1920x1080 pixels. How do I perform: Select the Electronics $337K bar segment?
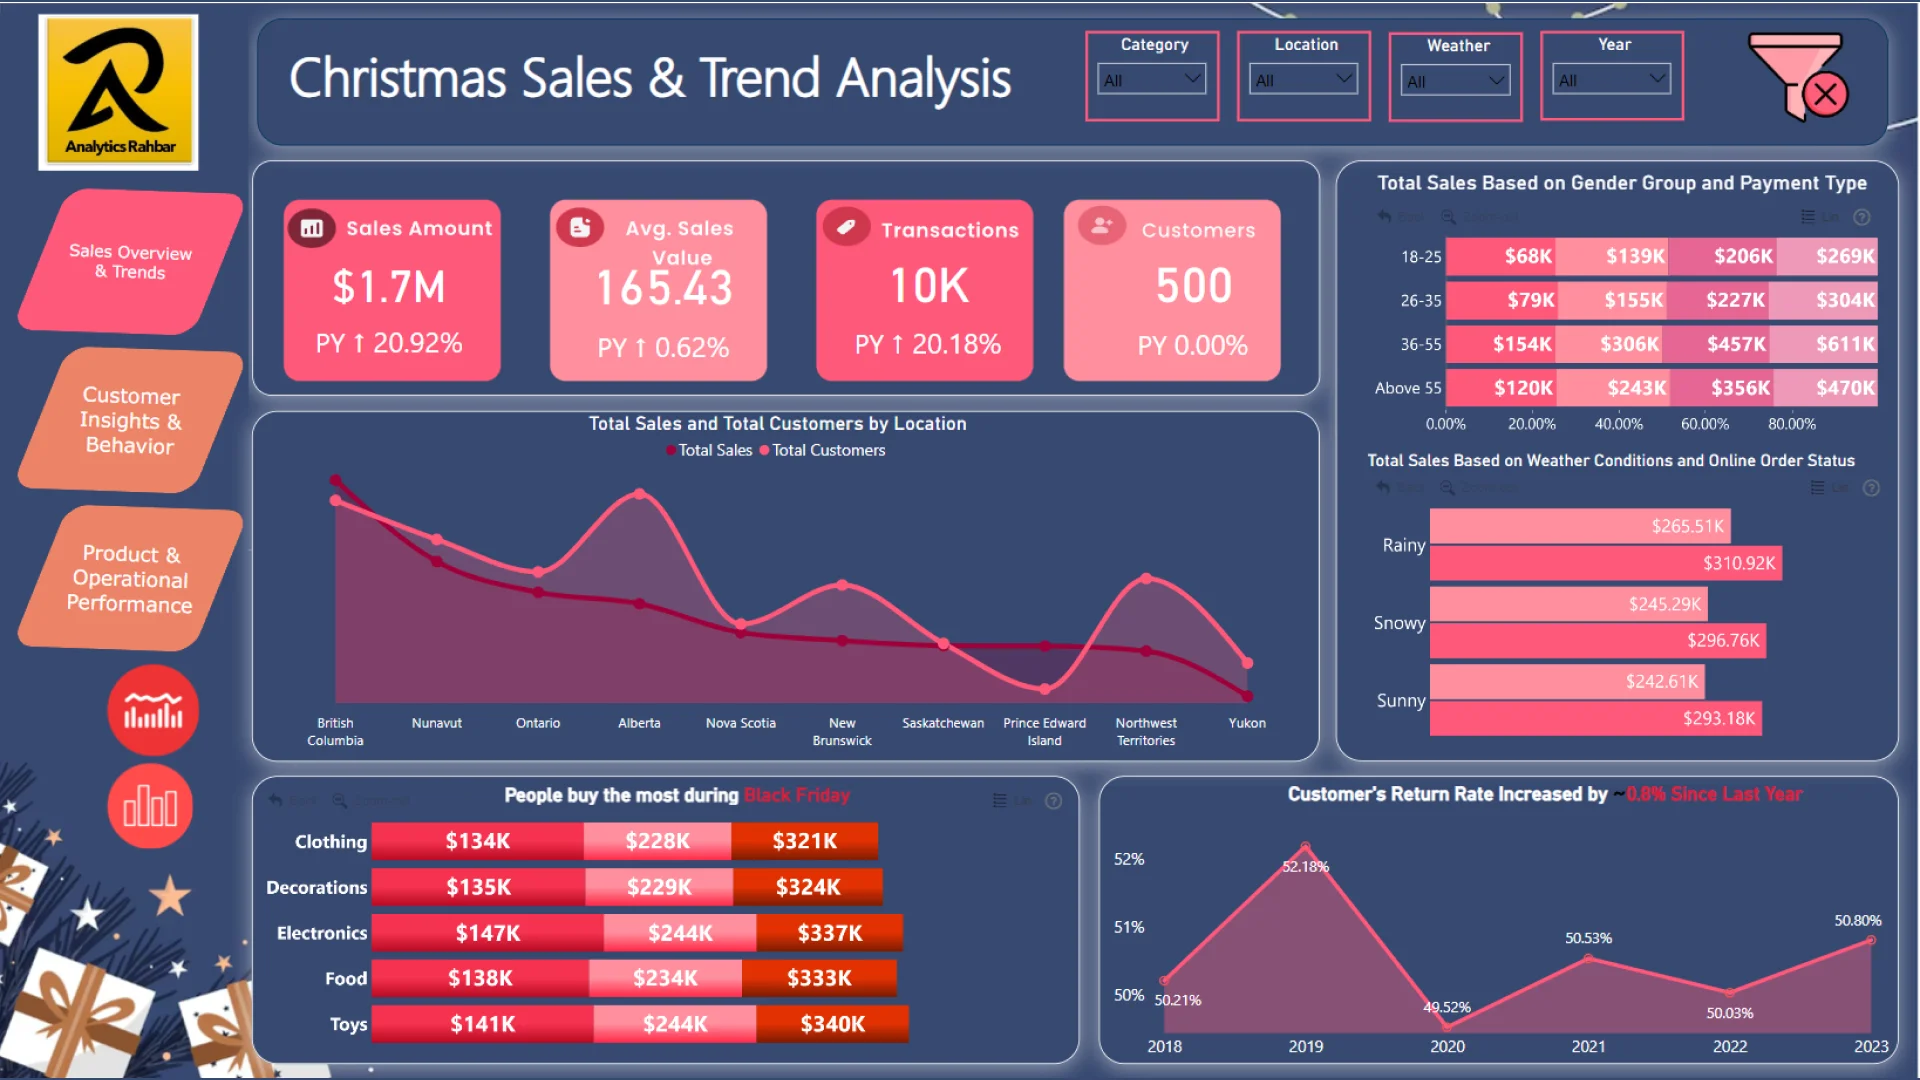(x=829, y=933)
